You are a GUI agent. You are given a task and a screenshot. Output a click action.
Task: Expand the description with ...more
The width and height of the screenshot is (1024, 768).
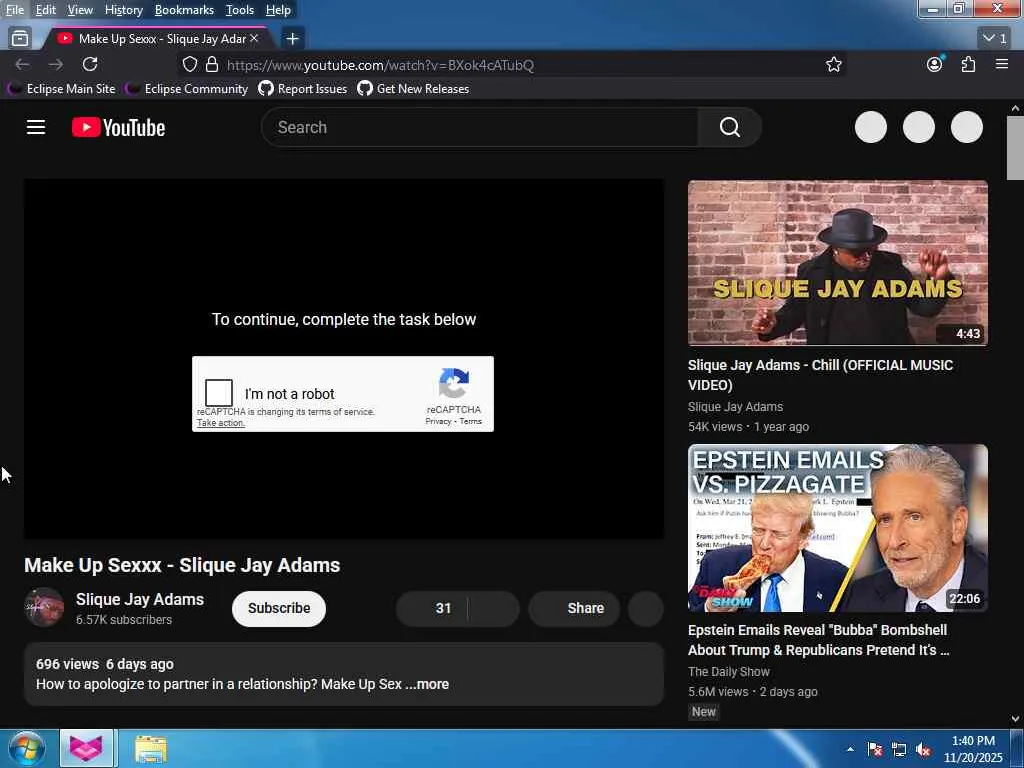click(x=427, y=684)
